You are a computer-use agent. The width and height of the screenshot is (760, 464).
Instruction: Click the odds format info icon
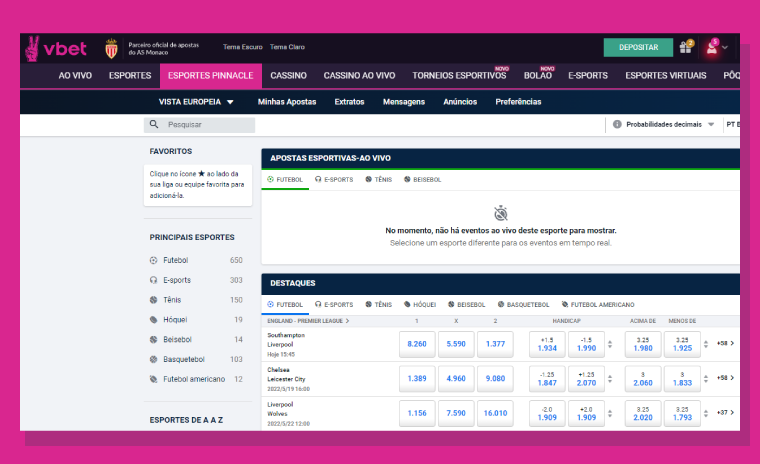(x=617, y=124)
